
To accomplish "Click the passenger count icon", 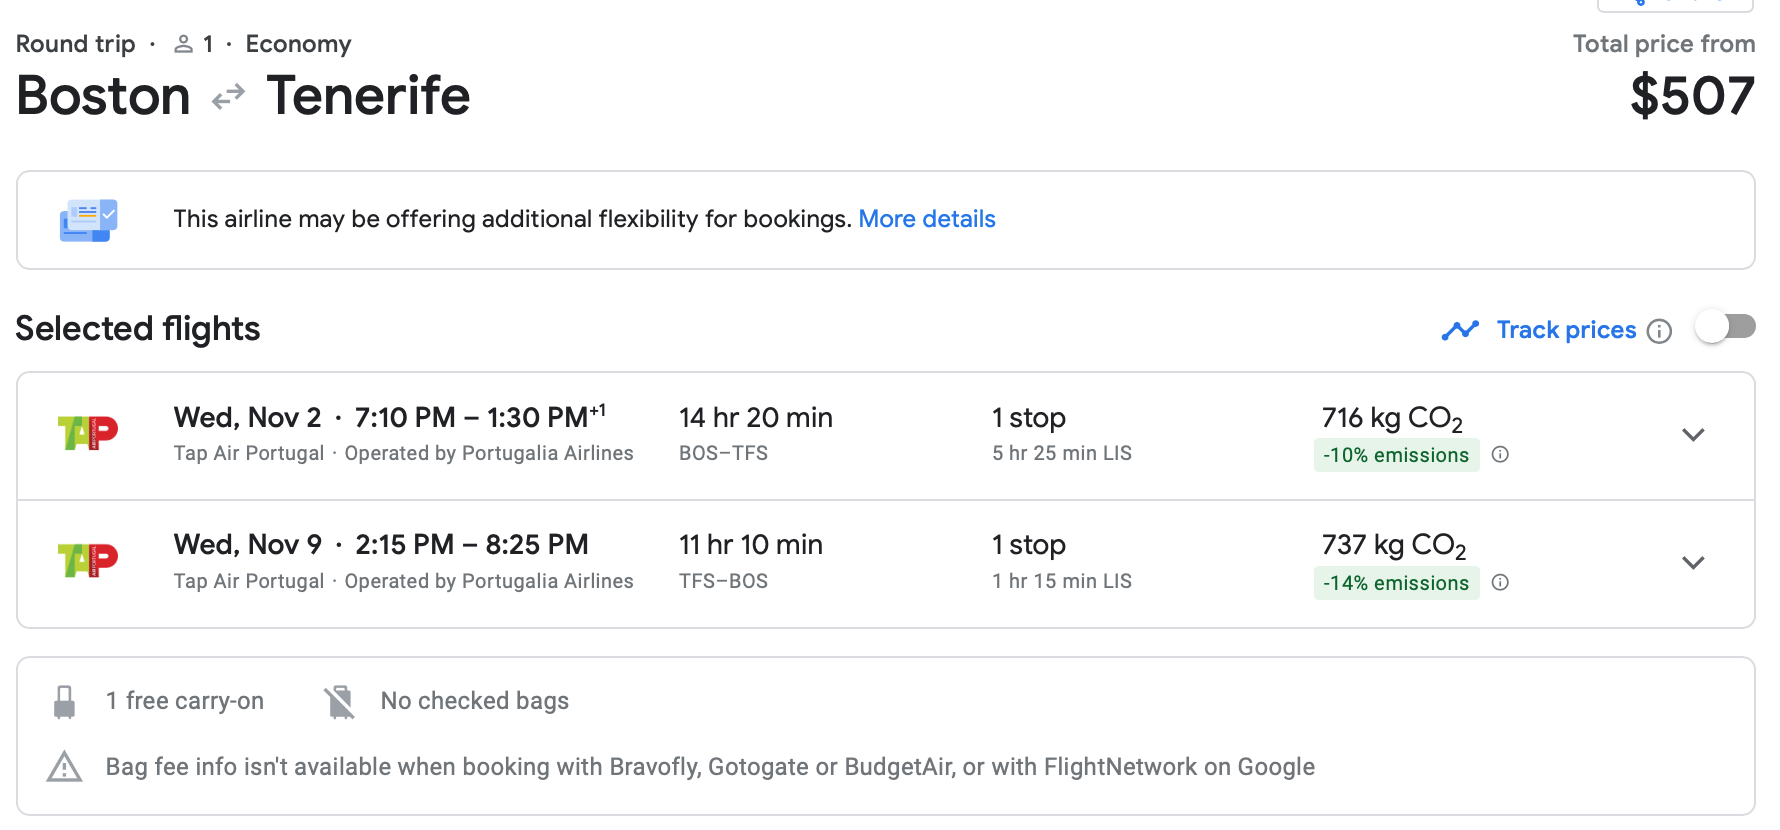I will tap(183, 44).
